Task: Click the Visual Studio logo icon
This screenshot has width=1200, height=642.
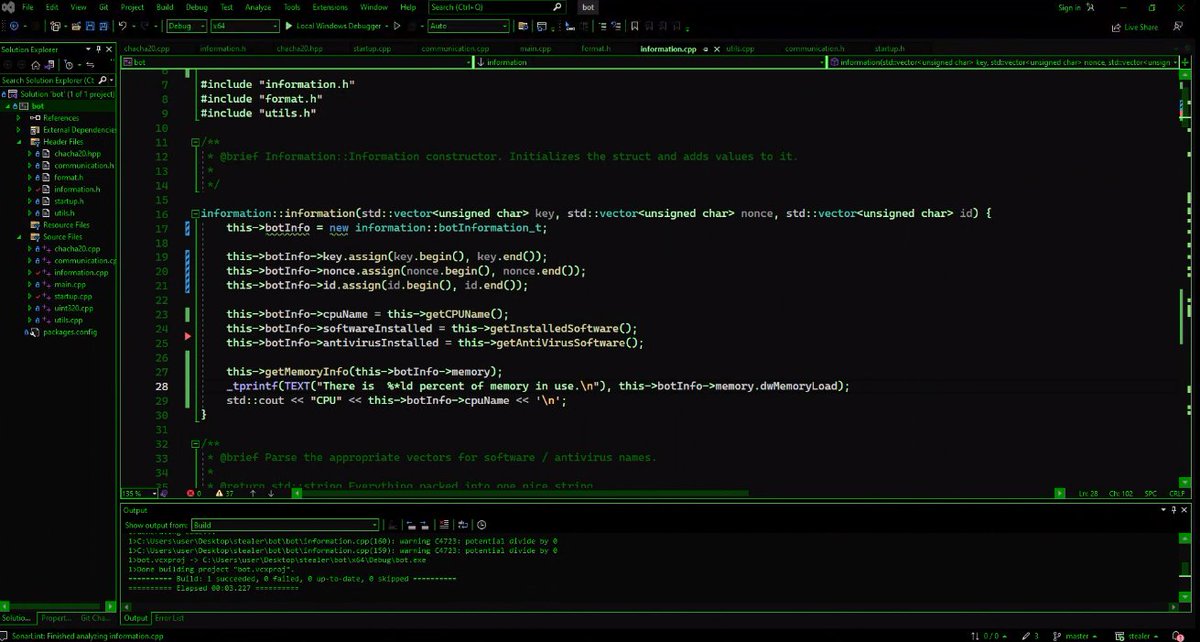Action: click(8, 7)
